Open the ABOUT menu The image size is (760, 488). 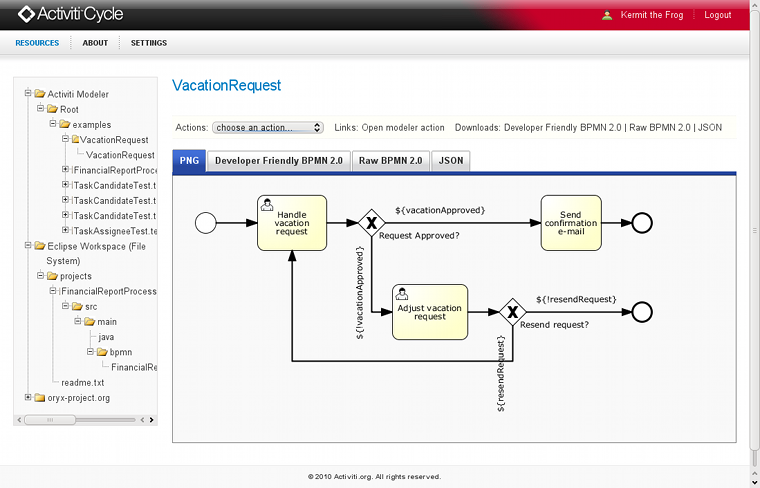[x=95, y=43]
